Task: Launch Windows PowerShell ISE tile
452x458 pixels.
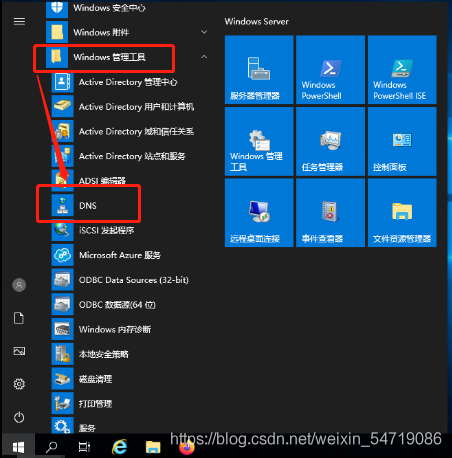Action: 402,70
